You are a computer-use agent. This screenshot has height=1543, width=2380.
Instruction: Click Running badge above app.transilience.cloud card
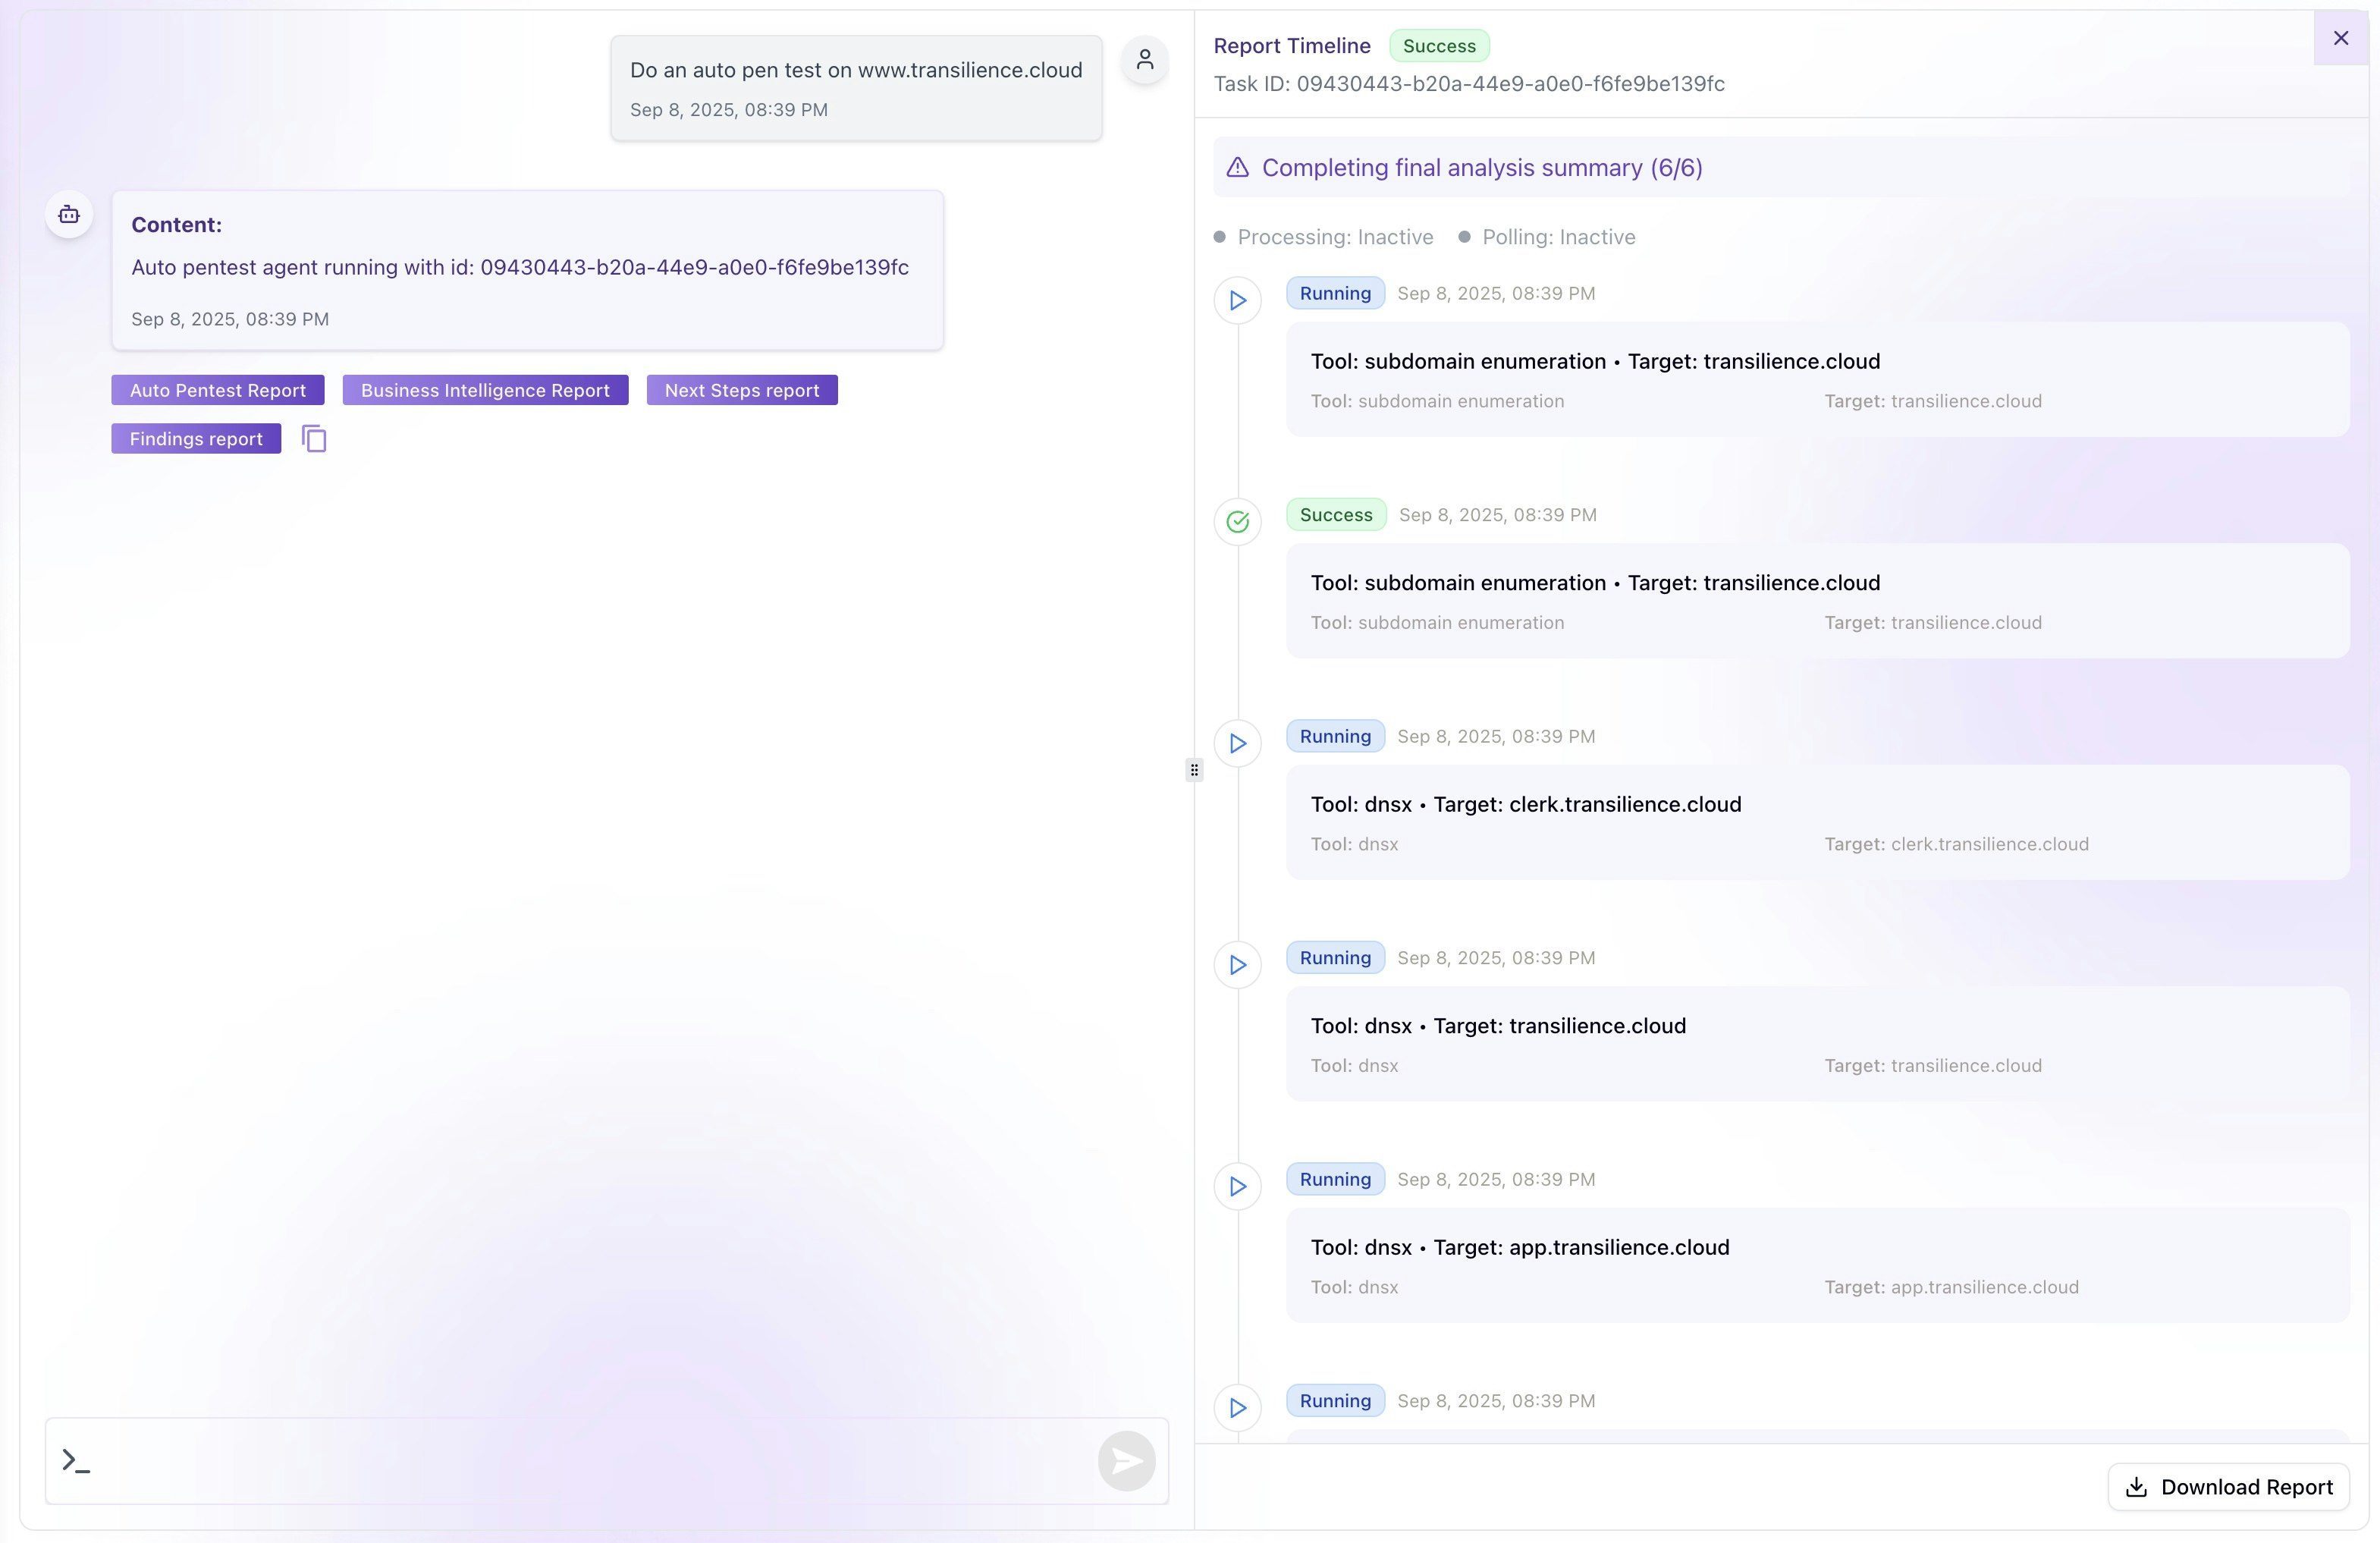tap(1335, 1179)
